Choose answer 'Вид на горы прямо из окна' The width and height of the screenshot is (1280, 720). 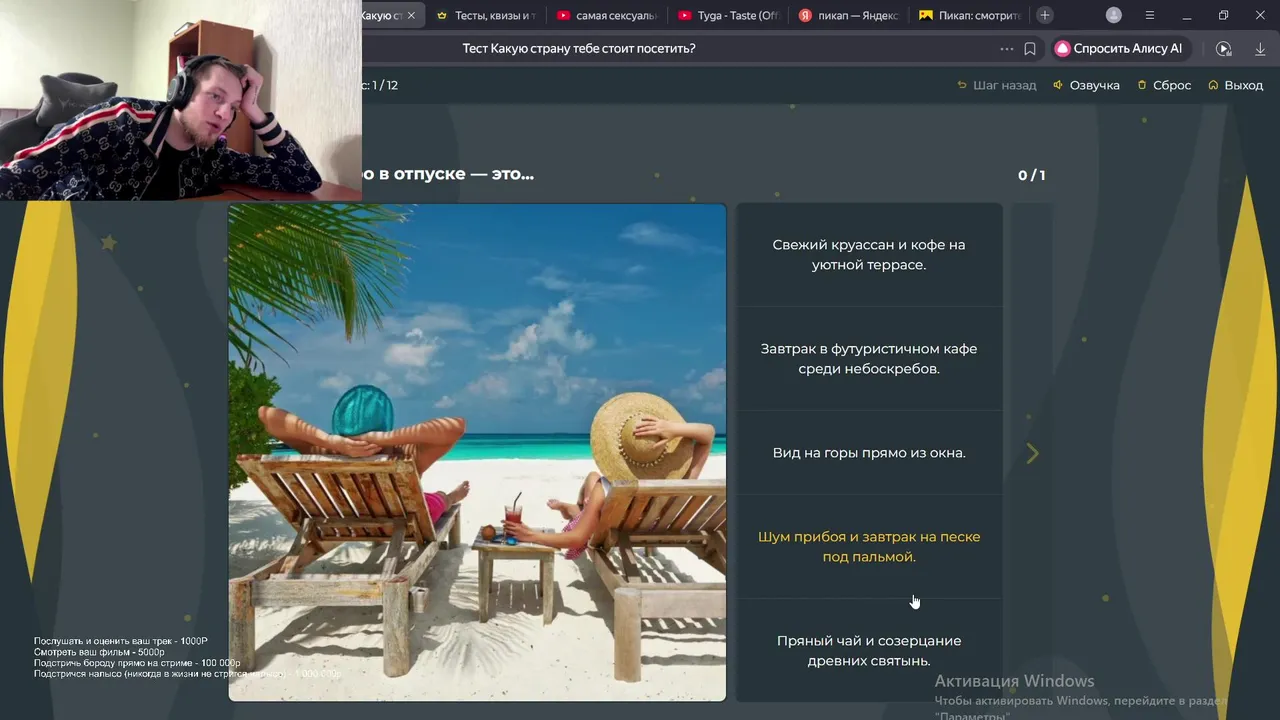(x=869, y=453)
